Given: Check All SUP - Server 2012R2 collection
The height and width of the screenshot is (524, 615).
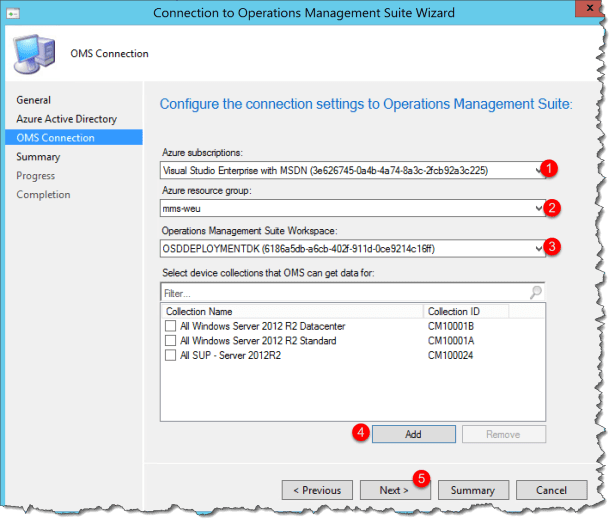Looking at the screenshot, I should pyautogui.click(x=171, y=355).
